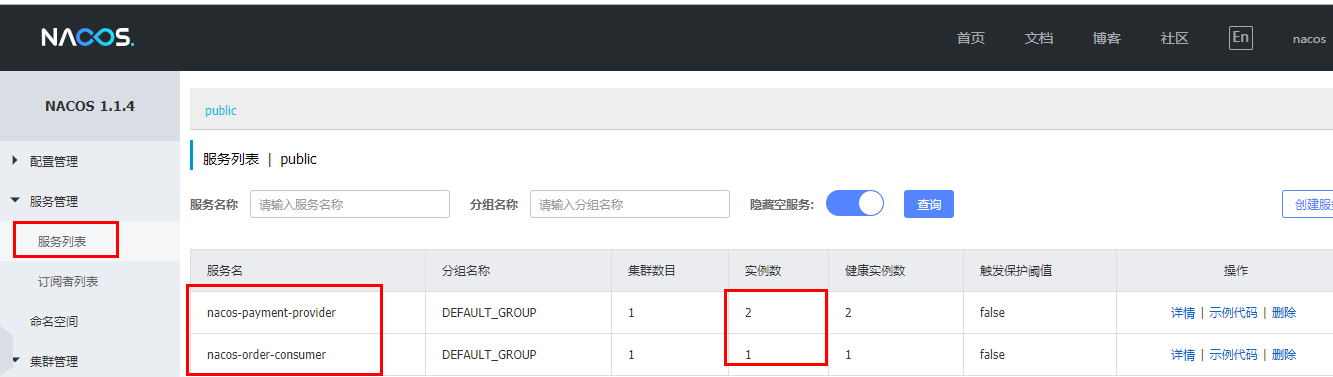
Task: Click 删除 for nacos-order-consumer
Action: 1284,355
